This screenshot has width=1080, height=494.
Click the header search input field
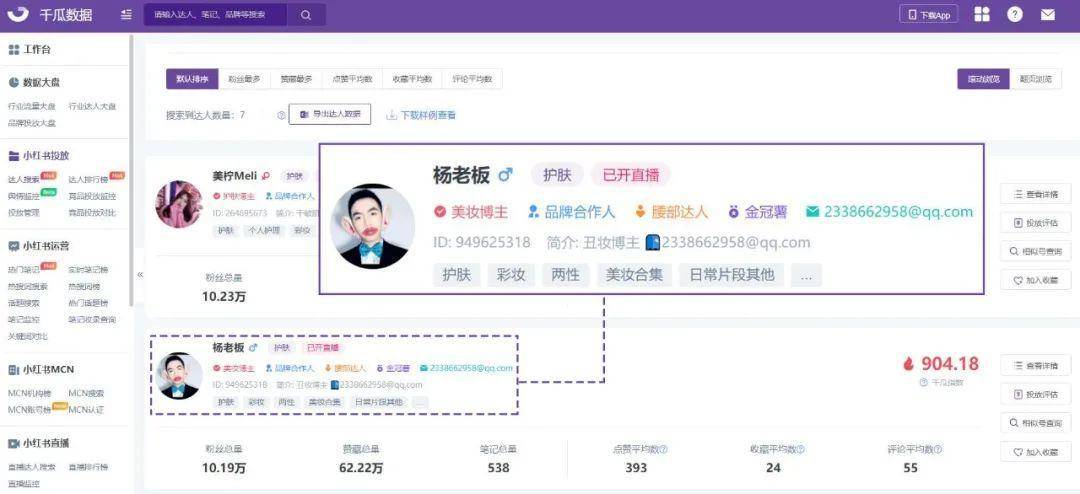(x=215, y=15)
